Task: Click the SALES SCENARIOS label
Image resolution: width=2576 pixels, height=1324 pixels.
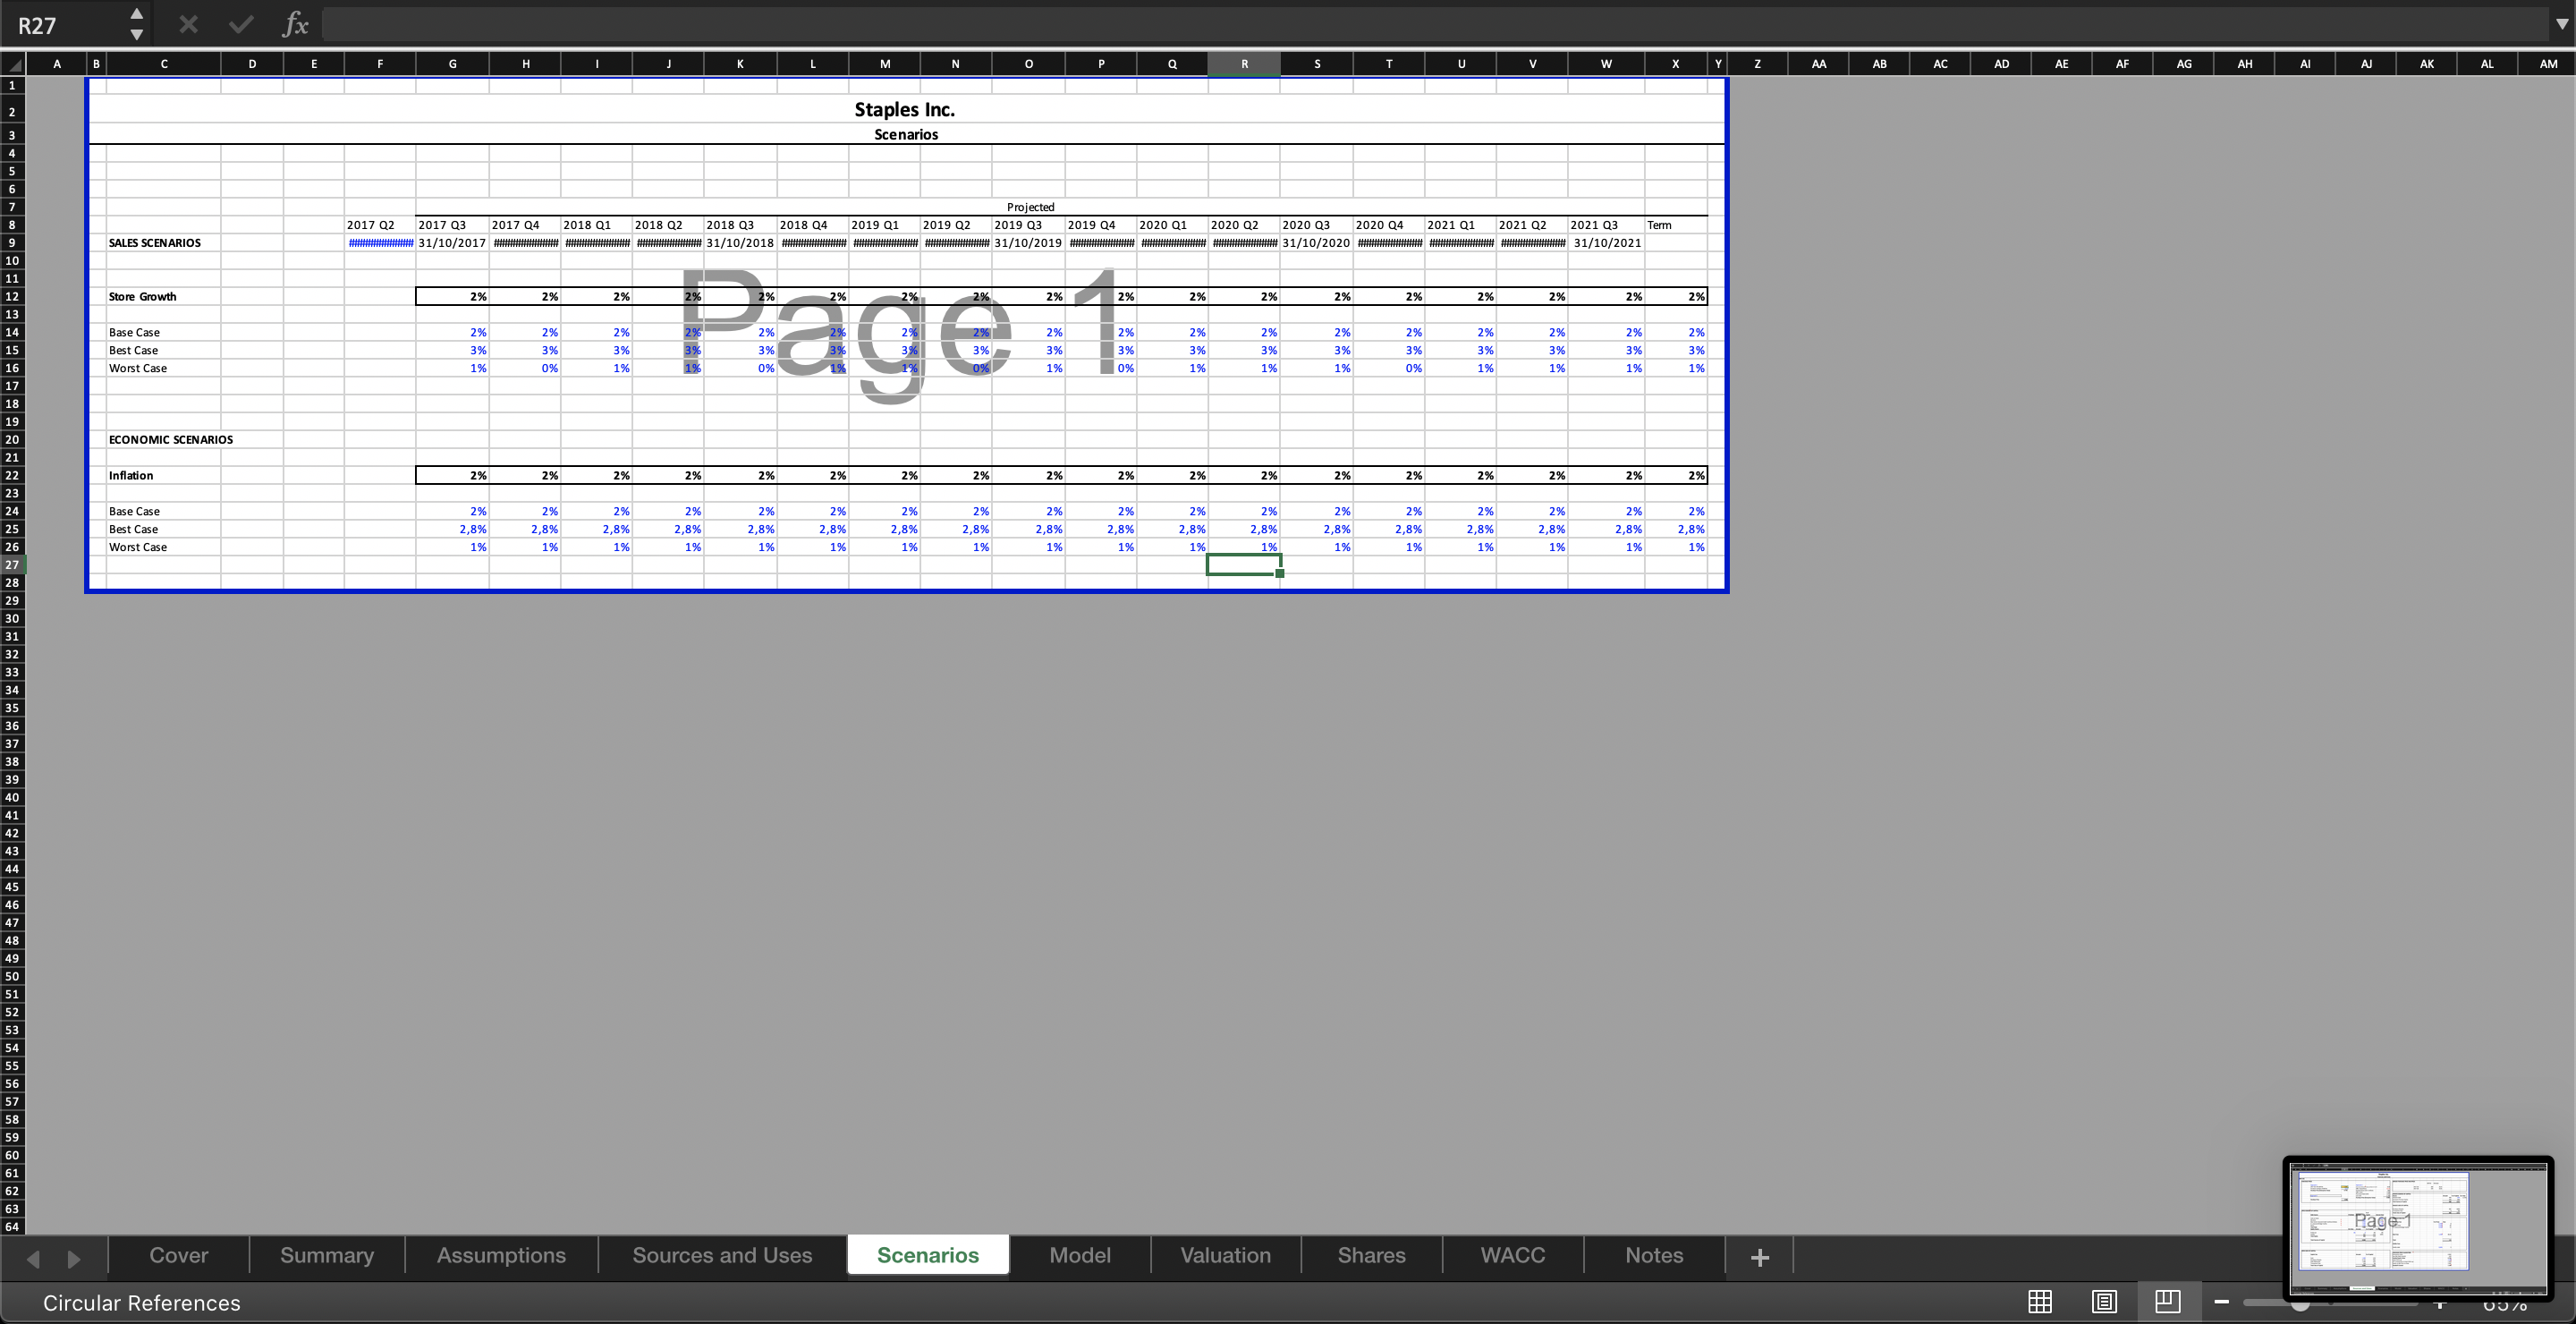Action: click(155, 243)
